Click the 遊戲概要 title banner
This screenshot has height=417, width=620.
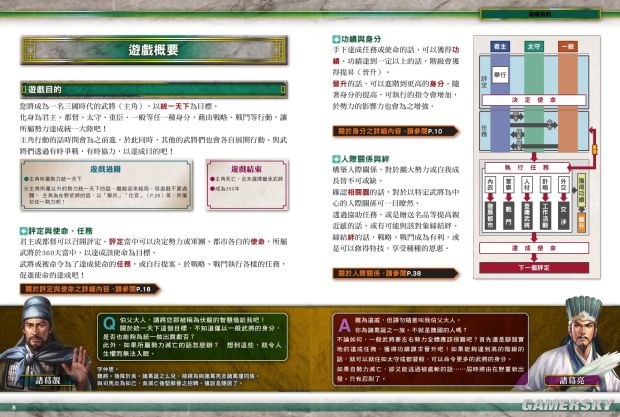(154, 50)
